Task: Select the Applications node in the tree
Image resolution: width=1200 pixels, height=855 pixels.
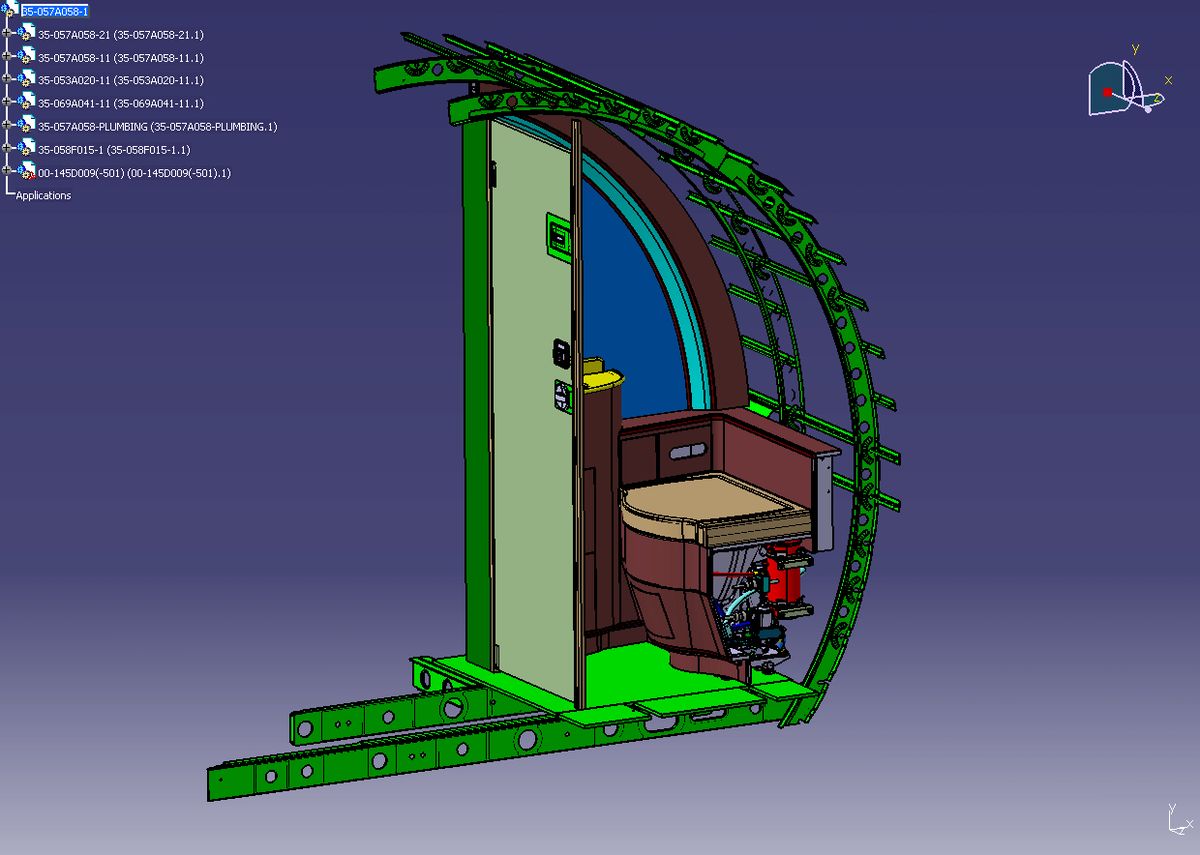Action: coord(44,195)
